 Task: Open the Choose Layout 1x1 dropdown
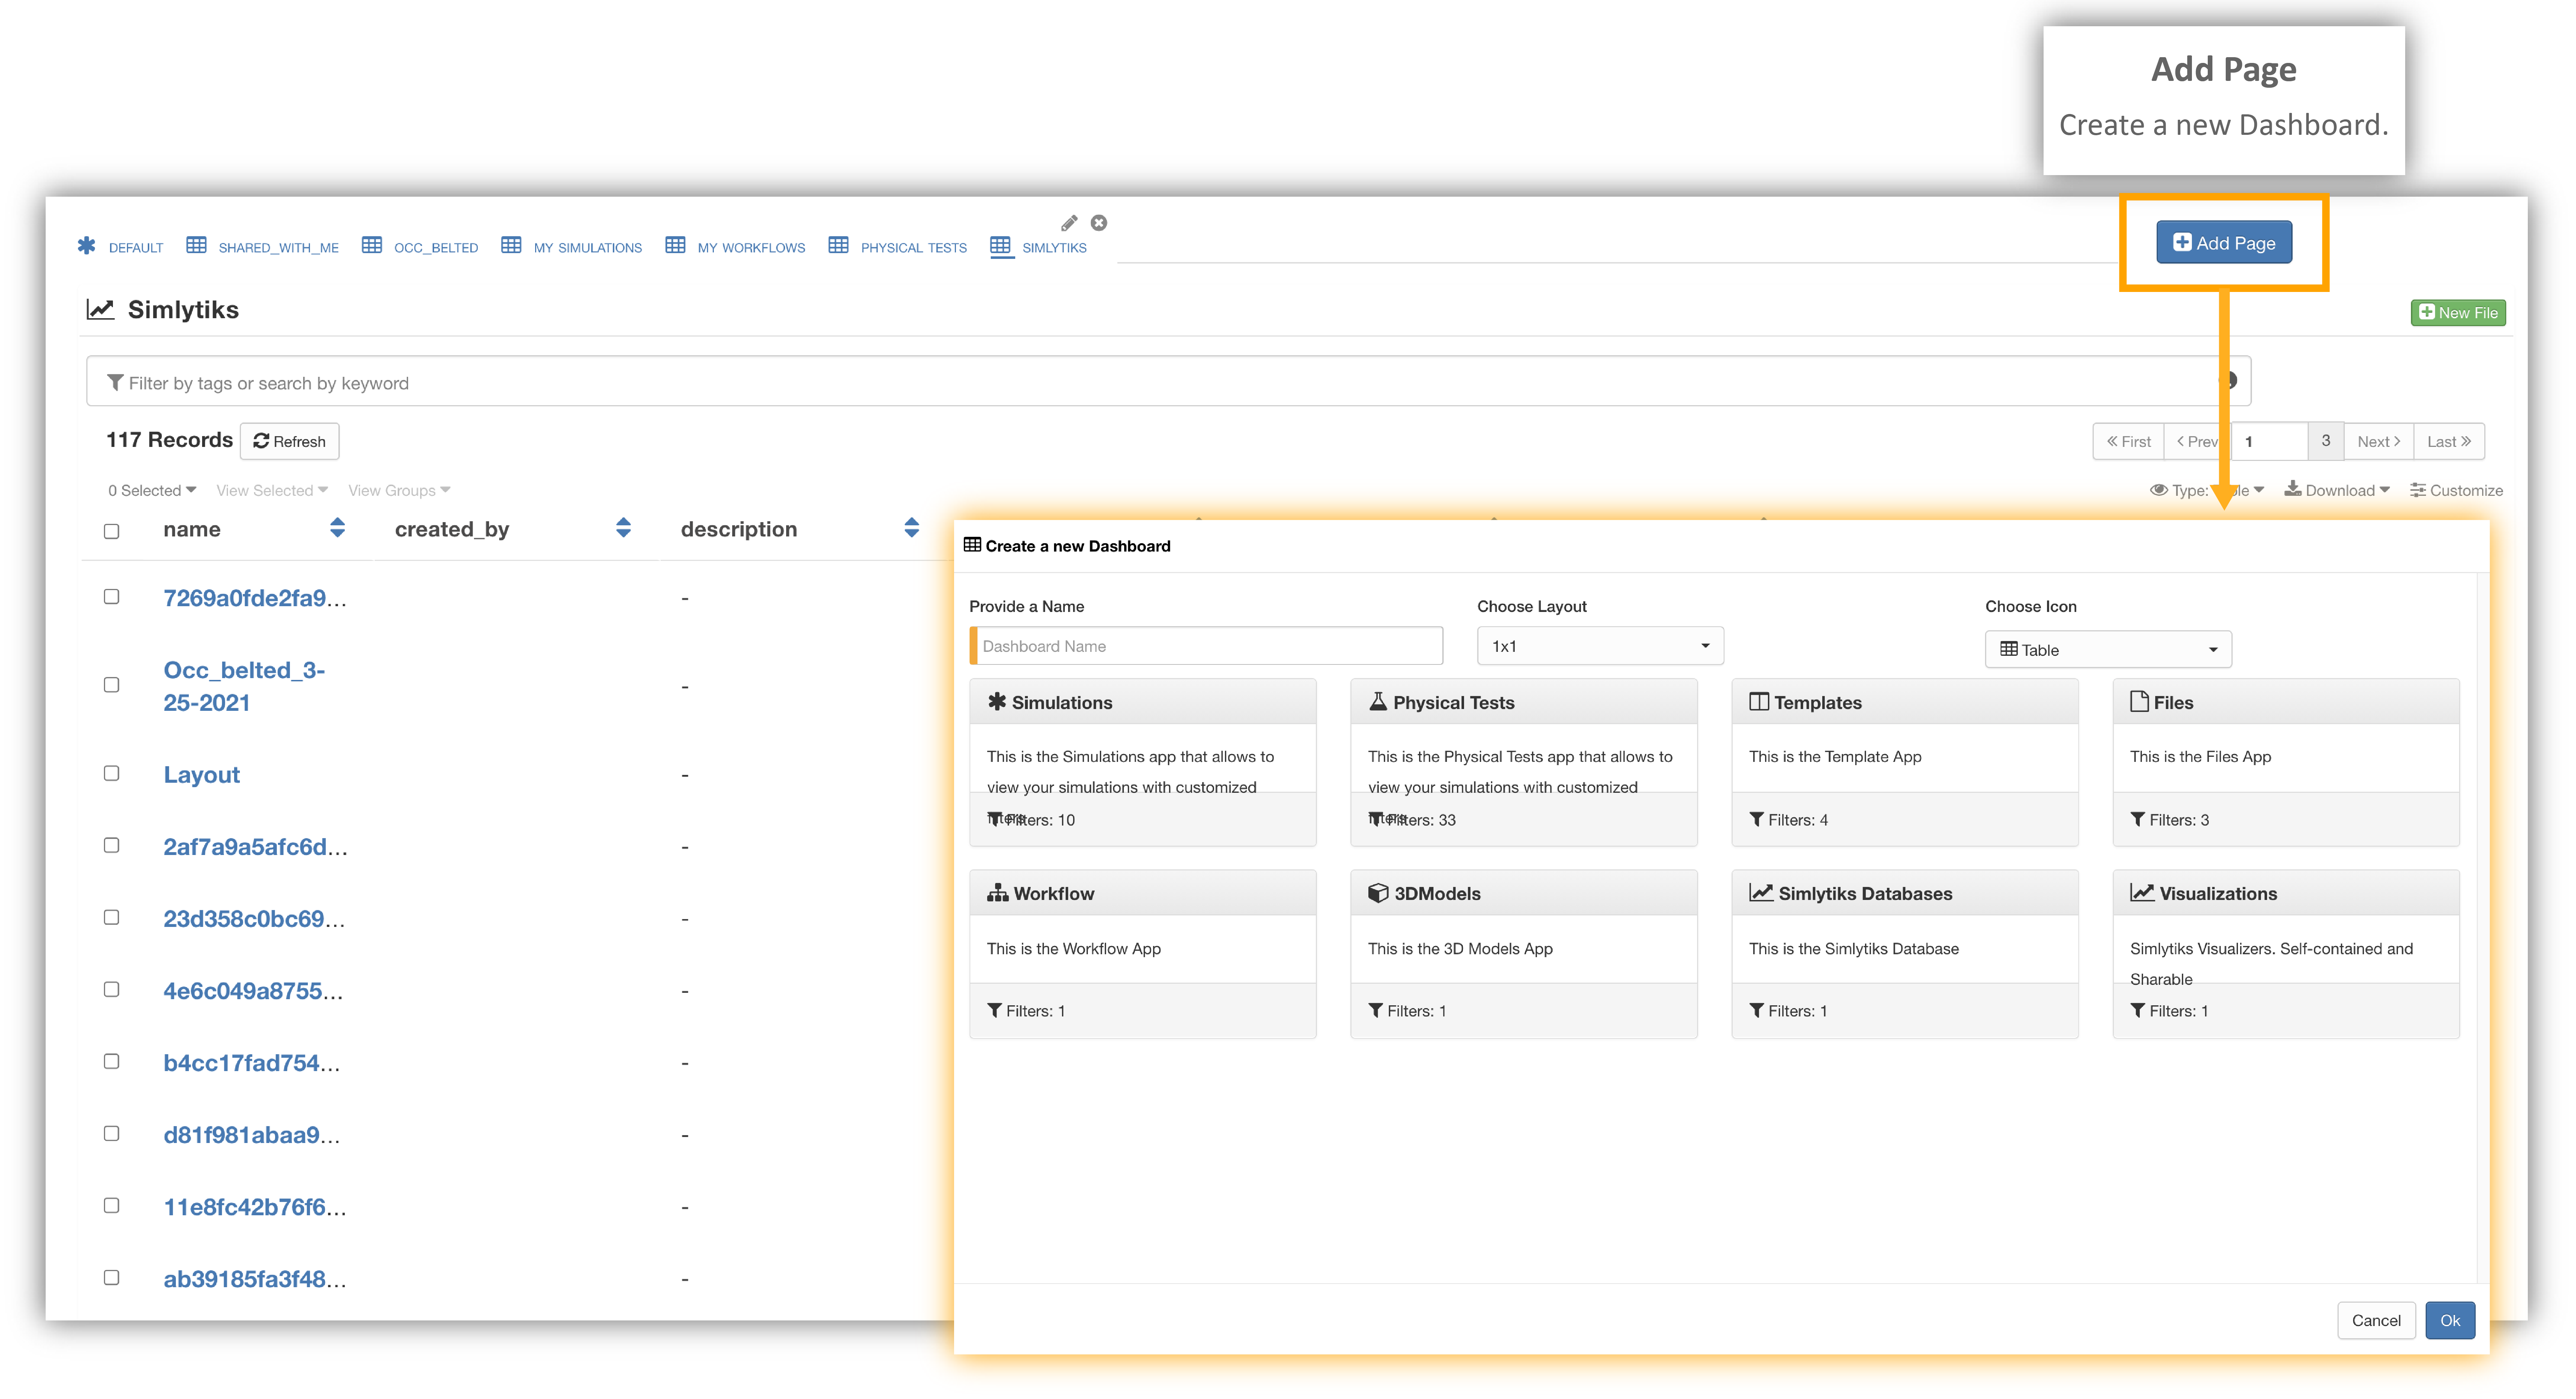pyautogui.click(x=1599, y=646)
